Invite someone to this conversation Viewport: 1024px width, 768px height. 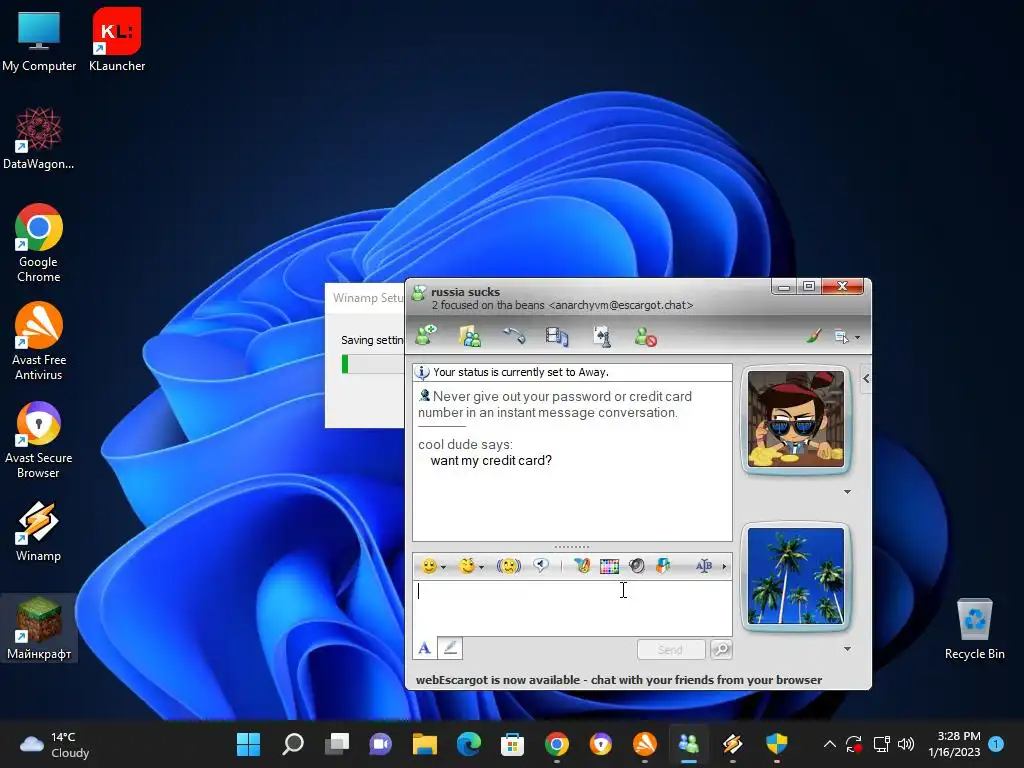point(426,336)
